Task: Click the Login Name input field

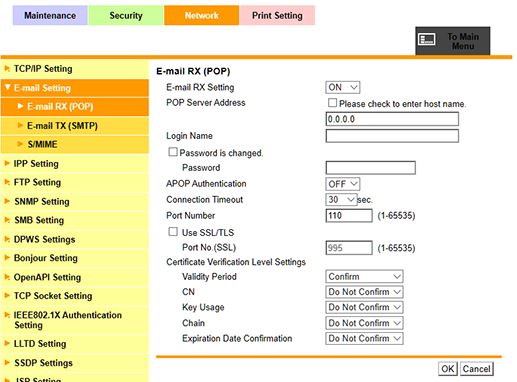Action: pos(392,136)
